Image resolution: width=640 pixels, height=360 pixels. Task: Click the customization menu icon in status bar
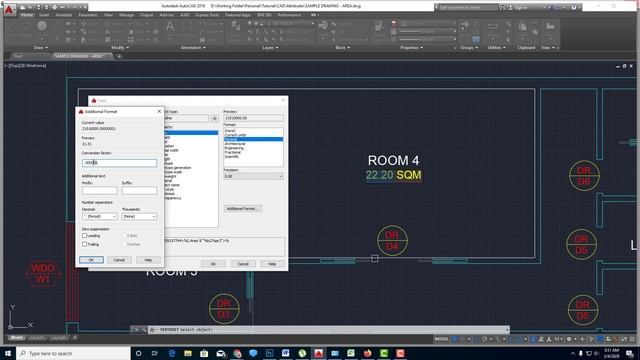[x=632, y=339]
